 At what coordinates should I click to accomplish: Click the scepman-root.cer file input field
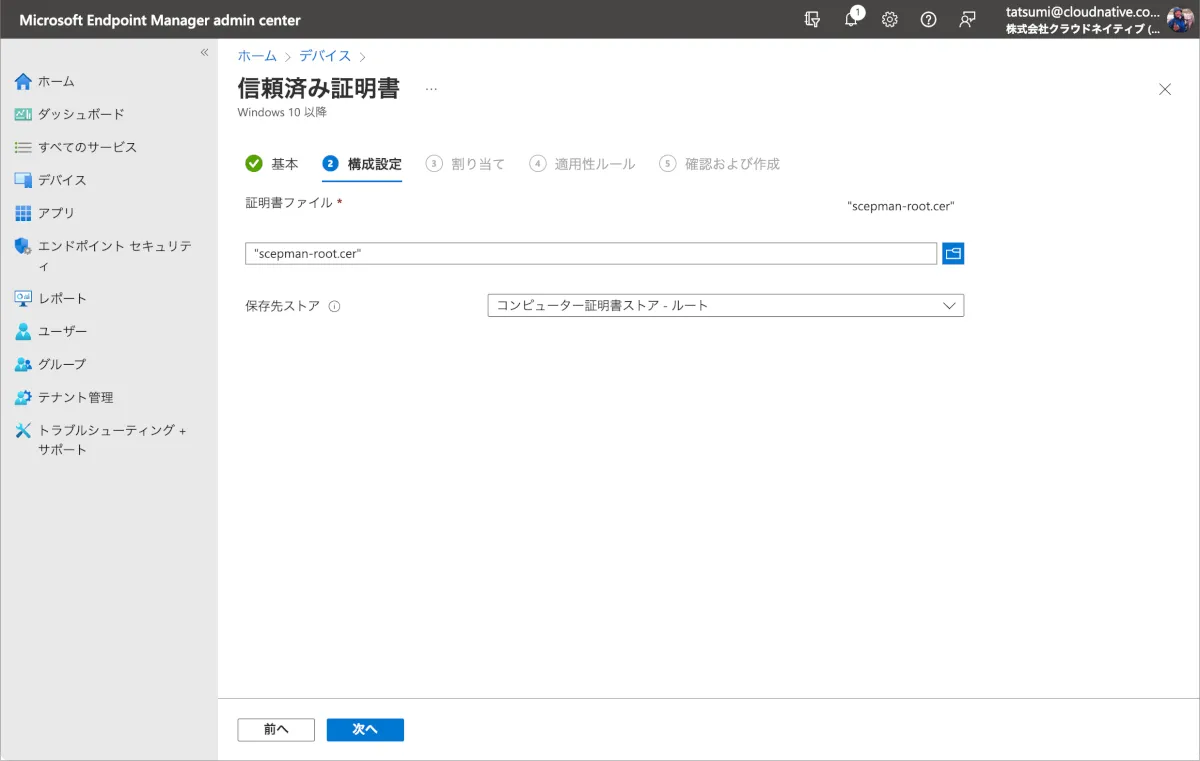[590, 254]
